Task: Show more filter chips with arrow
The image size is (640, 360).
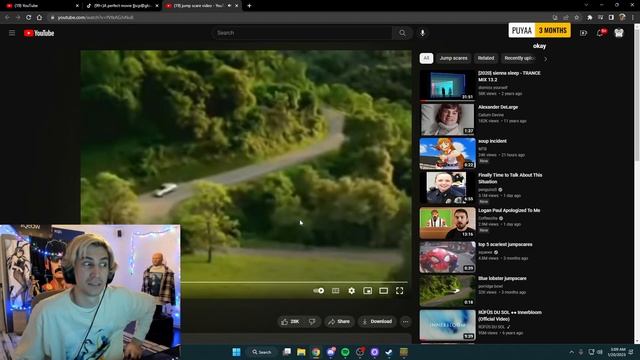Action: pyautogui.click(x=545, y=59)
